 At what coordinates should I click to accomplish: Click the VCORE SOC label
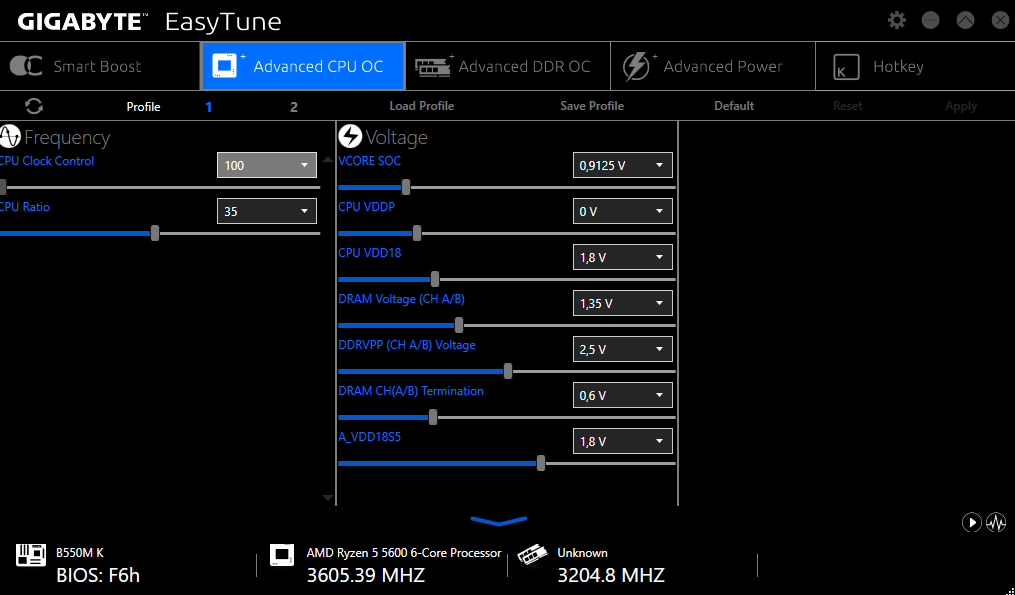coord(370,161)
